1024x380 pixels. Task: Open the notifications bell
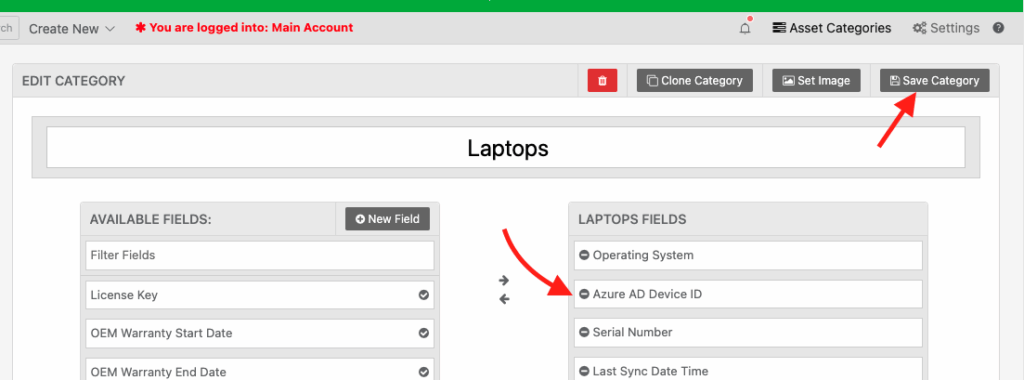click(744, 28)
